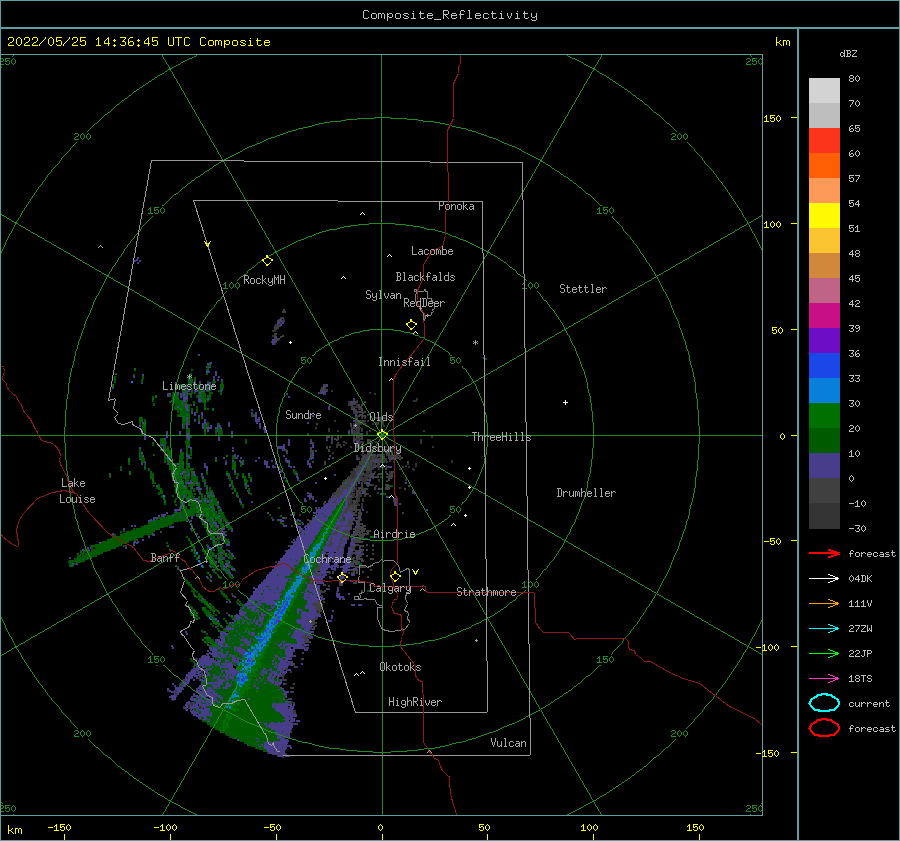Click the yellow diamond marker near Cochrane
900x841 pixels.
pyautogui.click(x=342, y=578)
